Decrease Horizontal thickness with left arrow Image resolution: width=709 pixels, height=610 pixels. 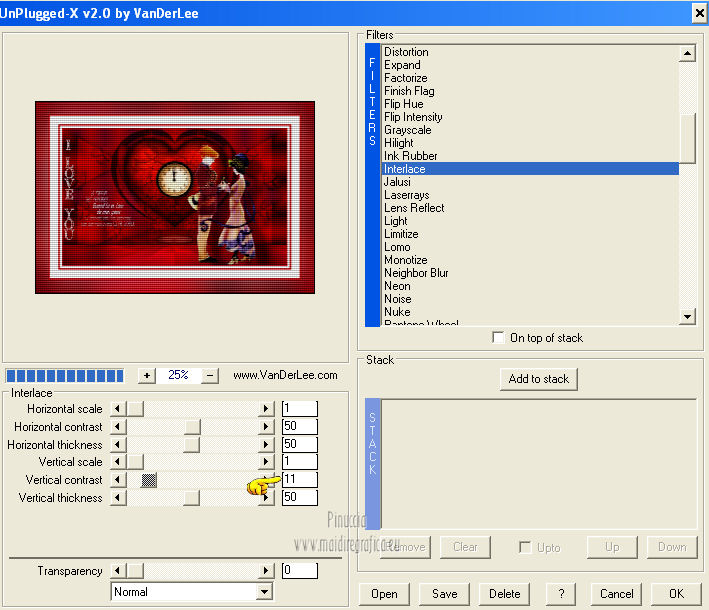[x=118, y=444]
